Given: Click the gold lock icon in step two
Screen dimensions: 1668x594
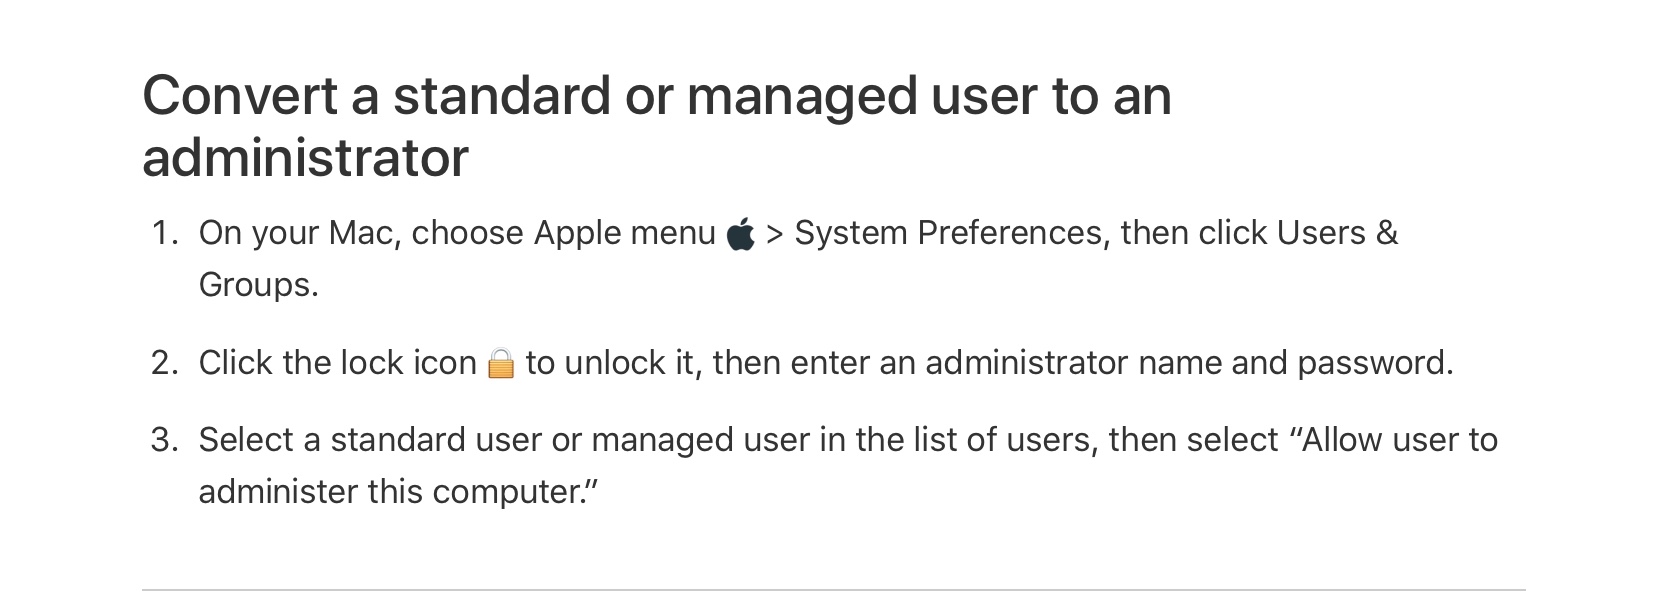Looking at the screenshot, I should [501, 363].
